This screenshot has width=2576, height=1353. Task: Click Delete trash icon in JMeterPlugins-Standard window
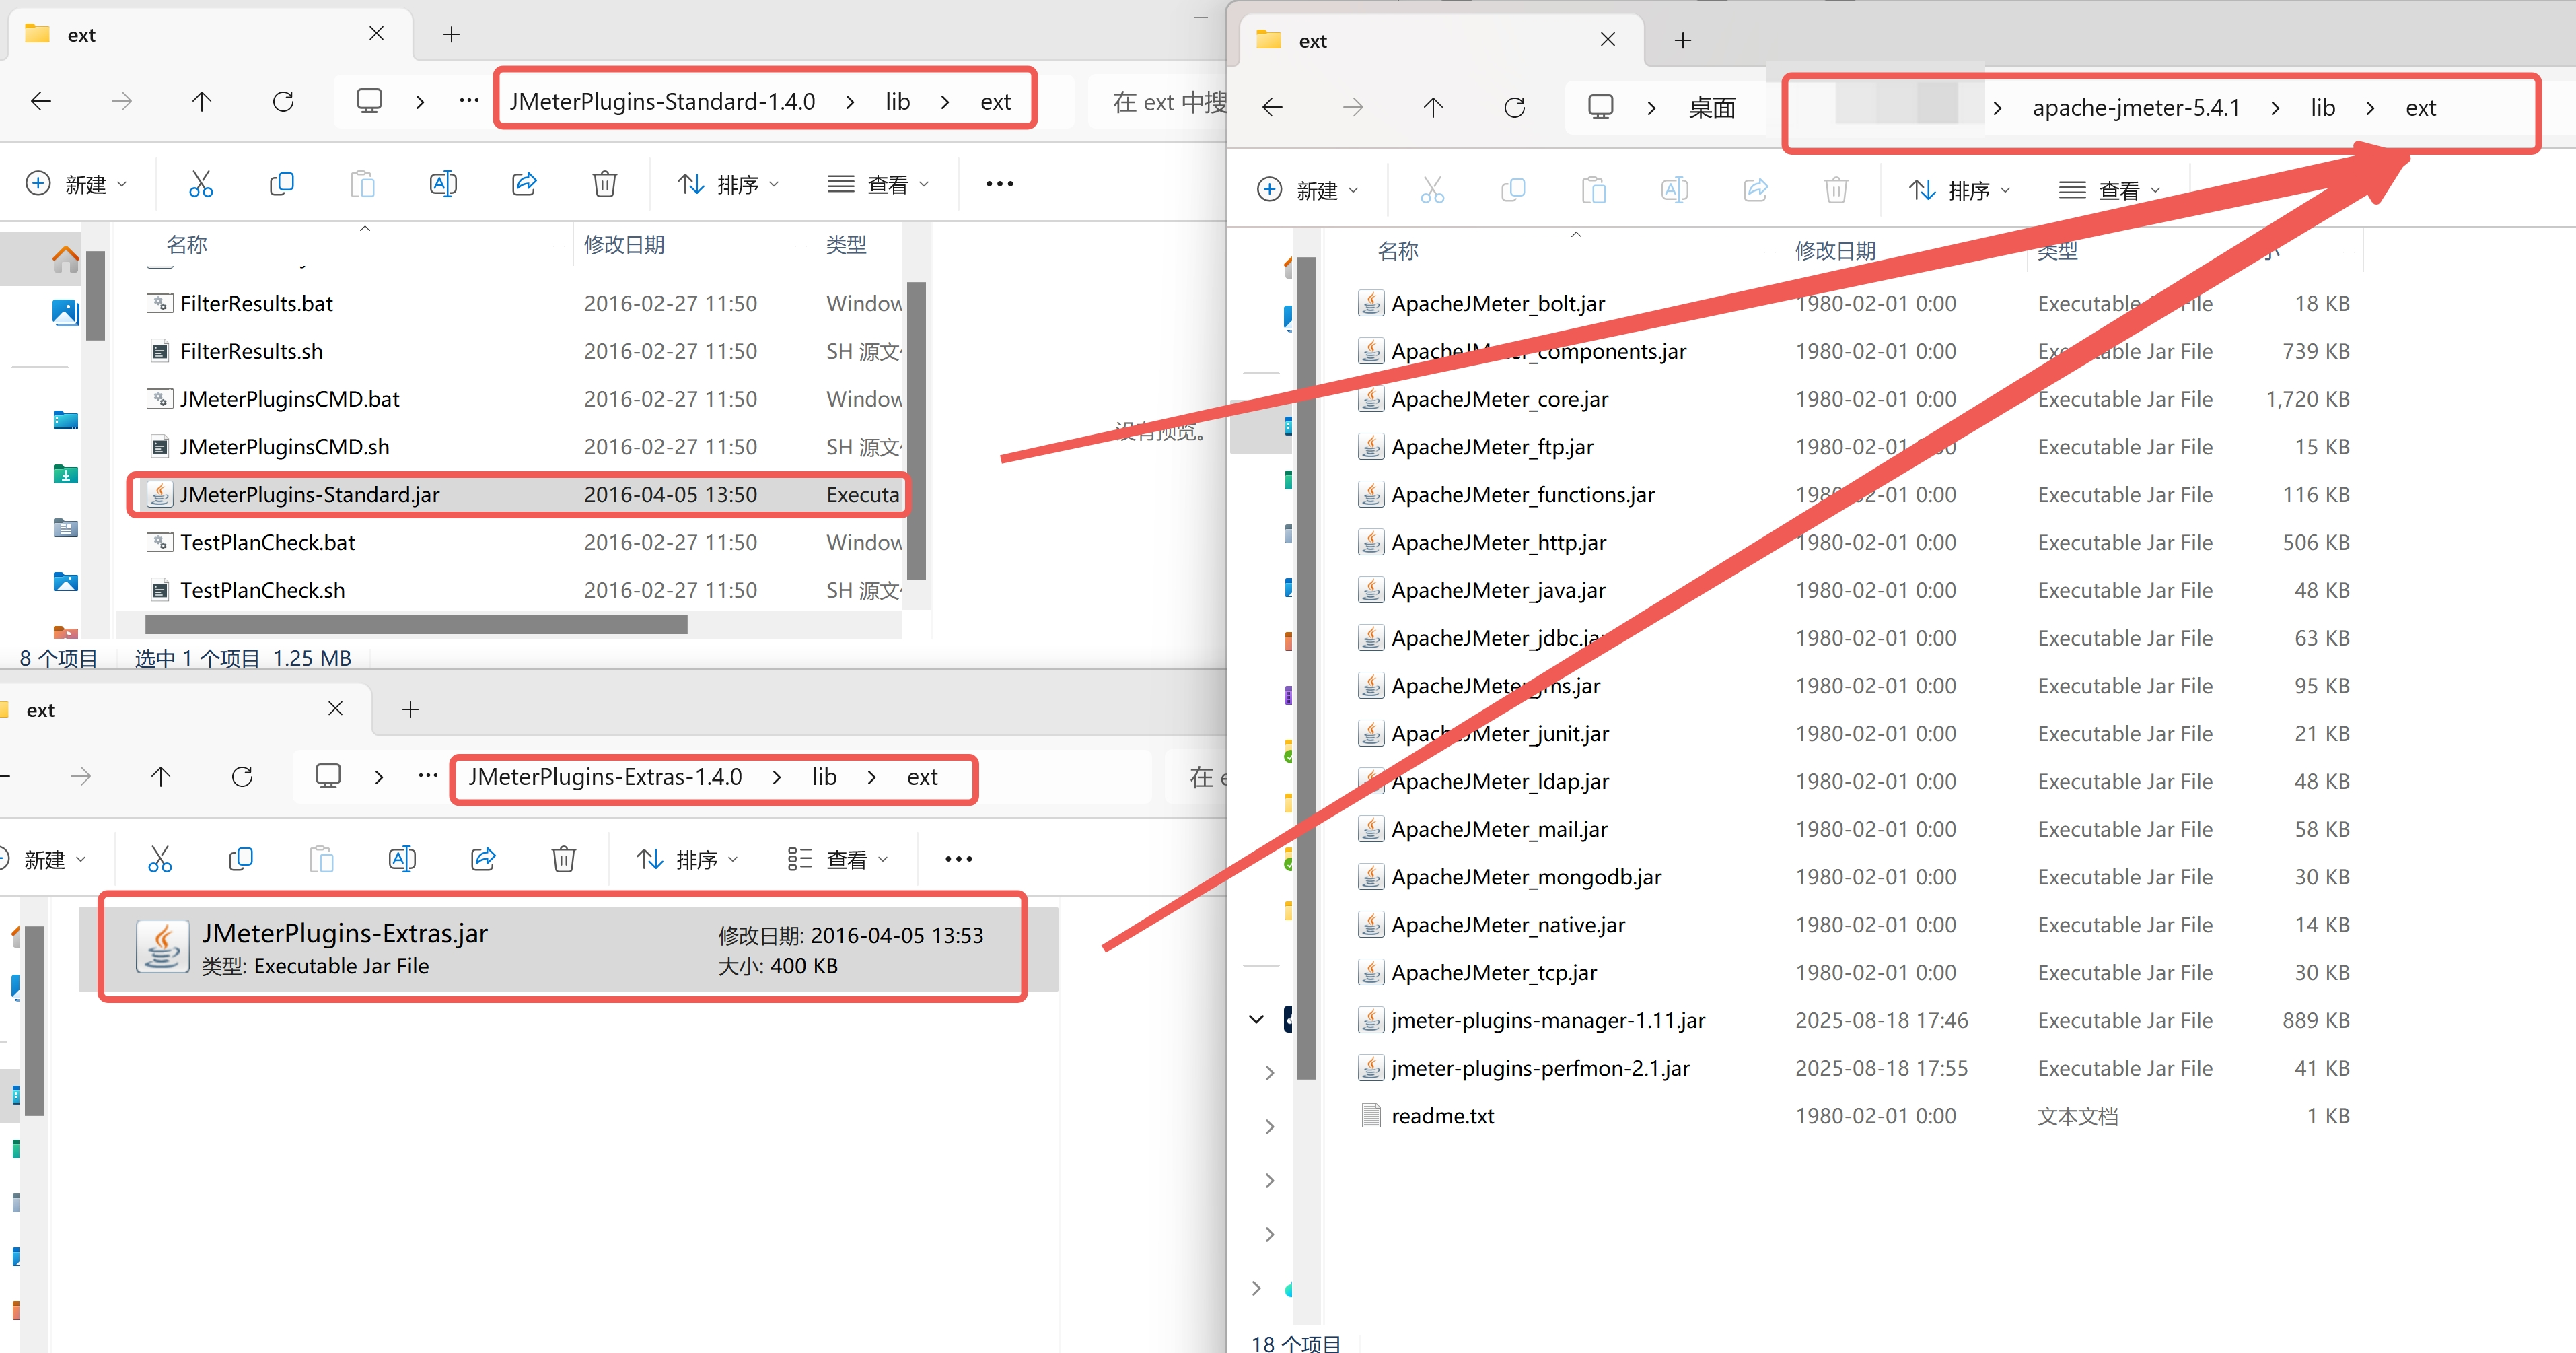point(604,184)
